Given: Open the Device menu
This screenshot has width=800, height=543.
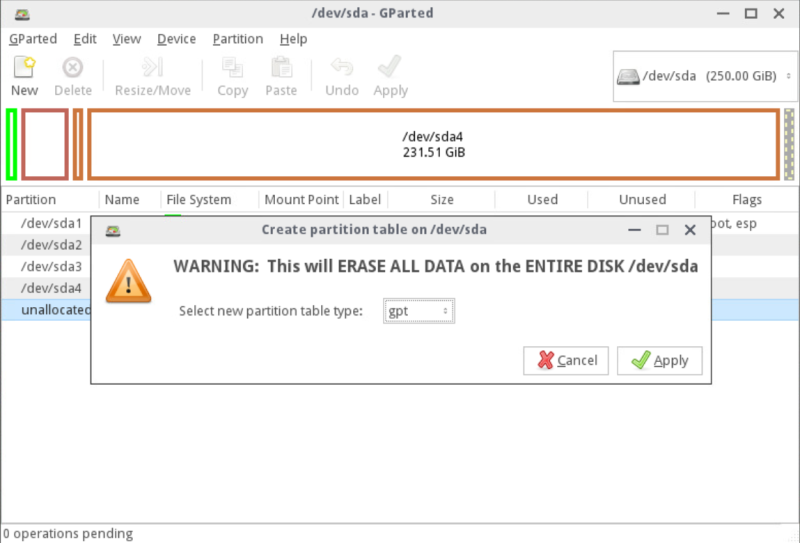Looking at the screenshot, I should point(176,39).
